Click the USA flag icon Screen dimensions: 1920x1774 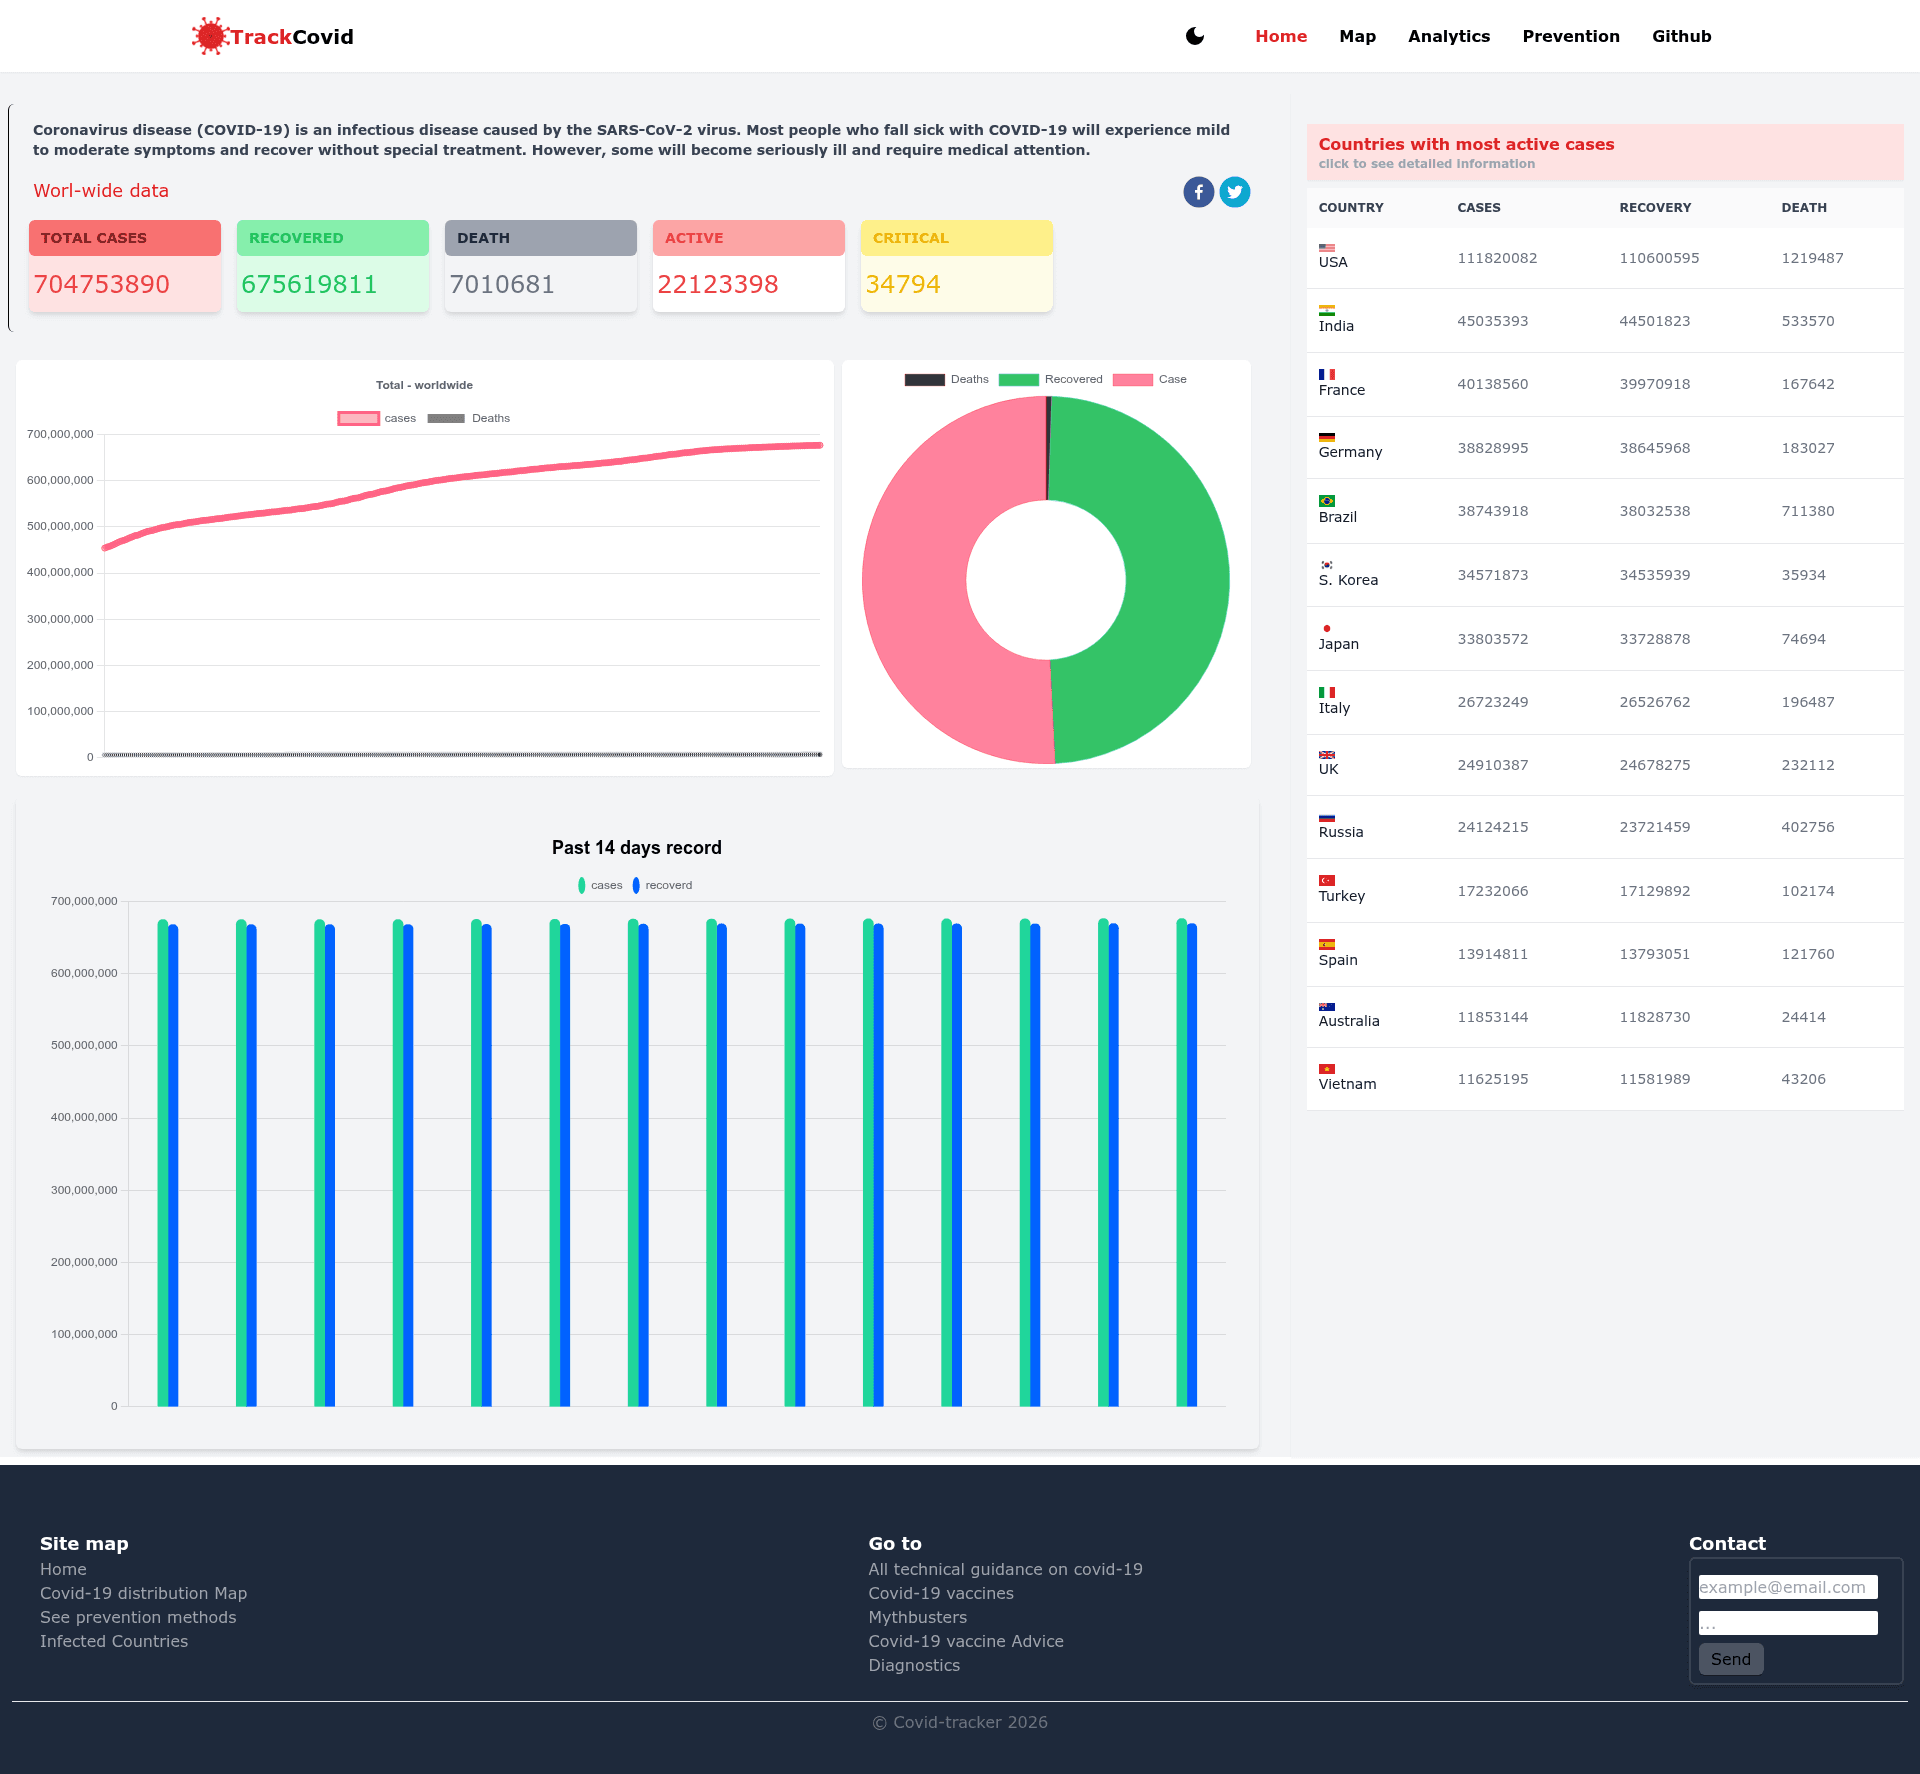point(1327,248)
